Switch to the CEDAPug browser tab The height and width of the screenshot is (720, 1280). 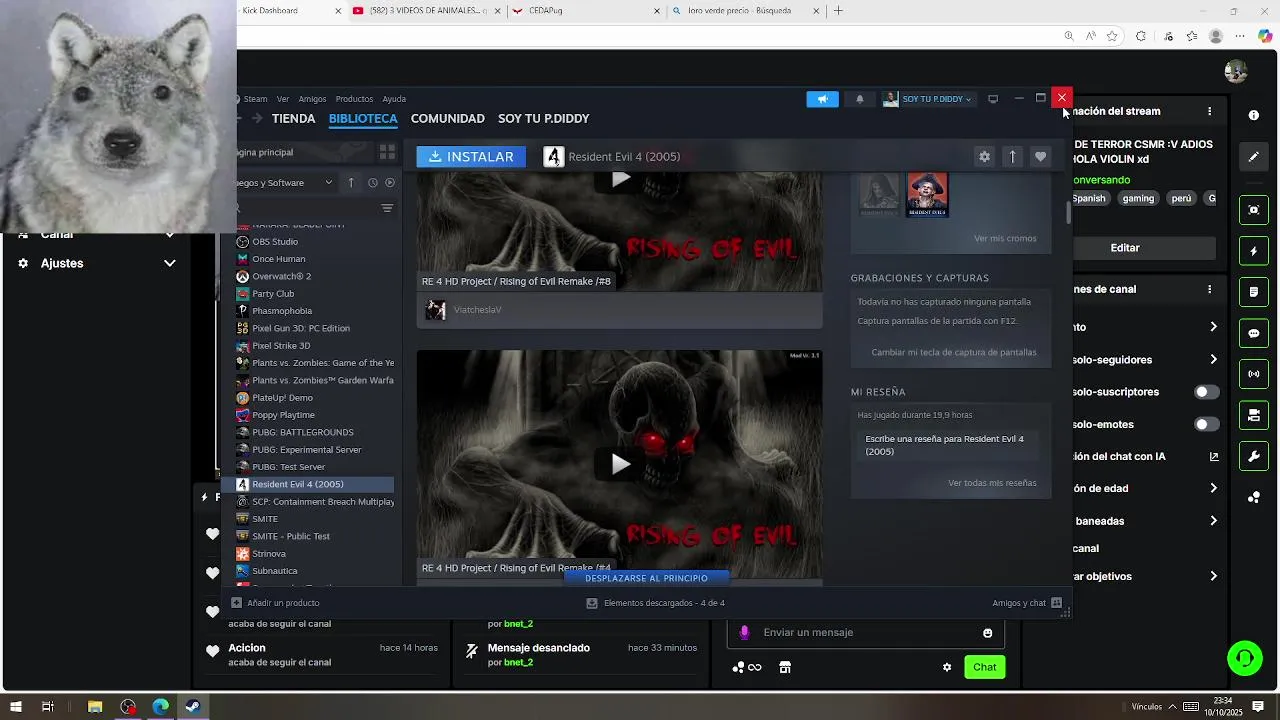point(585,11)
